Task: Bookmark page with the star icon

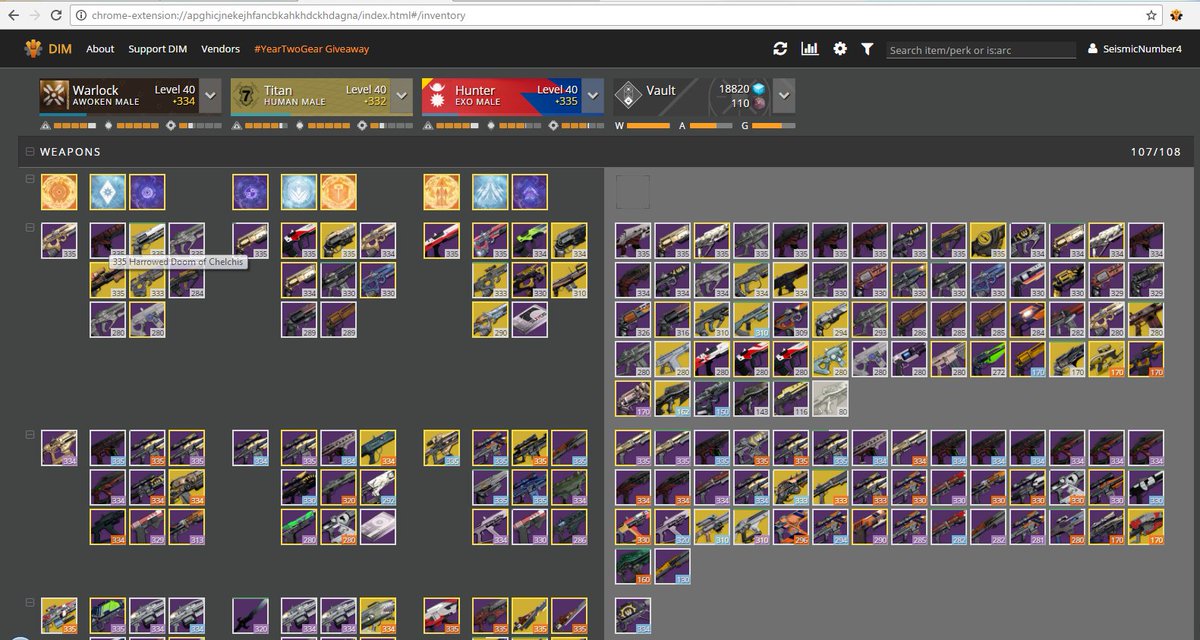Action: coord(1151,15)
